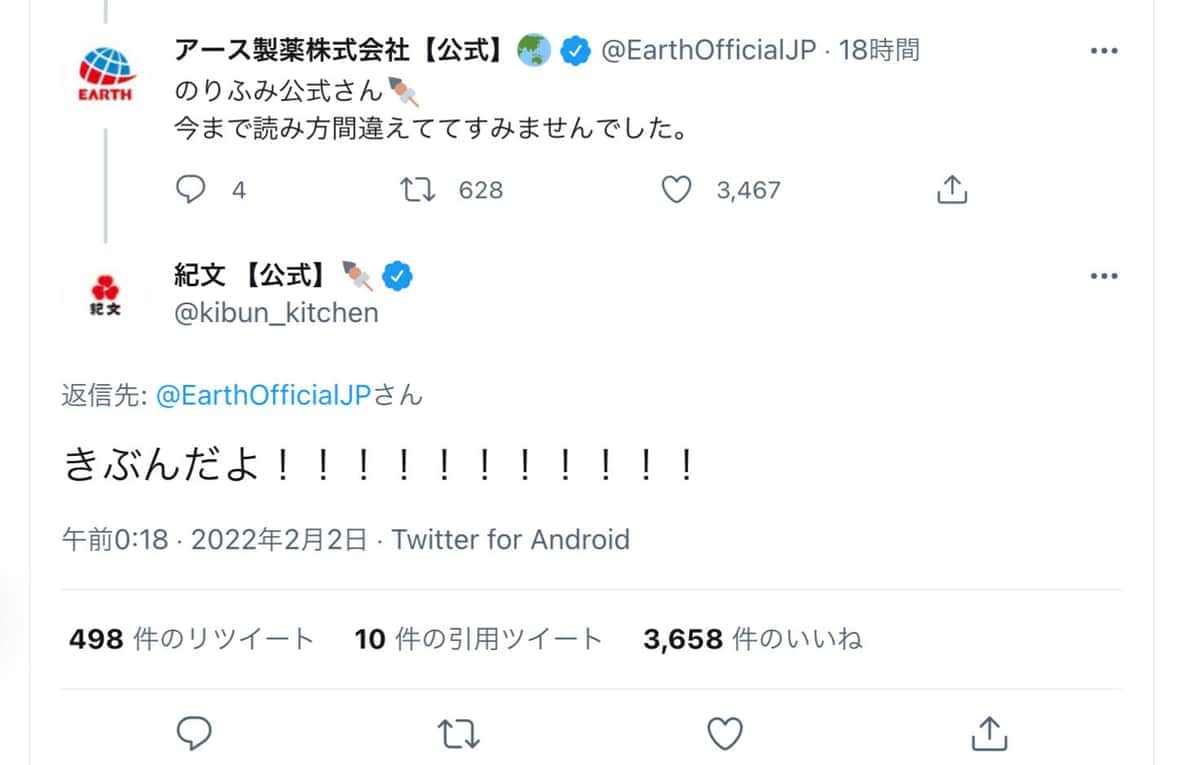Screen dimensions: 1200x765
Task: Click the 紀文 profile avatar
Action: 103,296
